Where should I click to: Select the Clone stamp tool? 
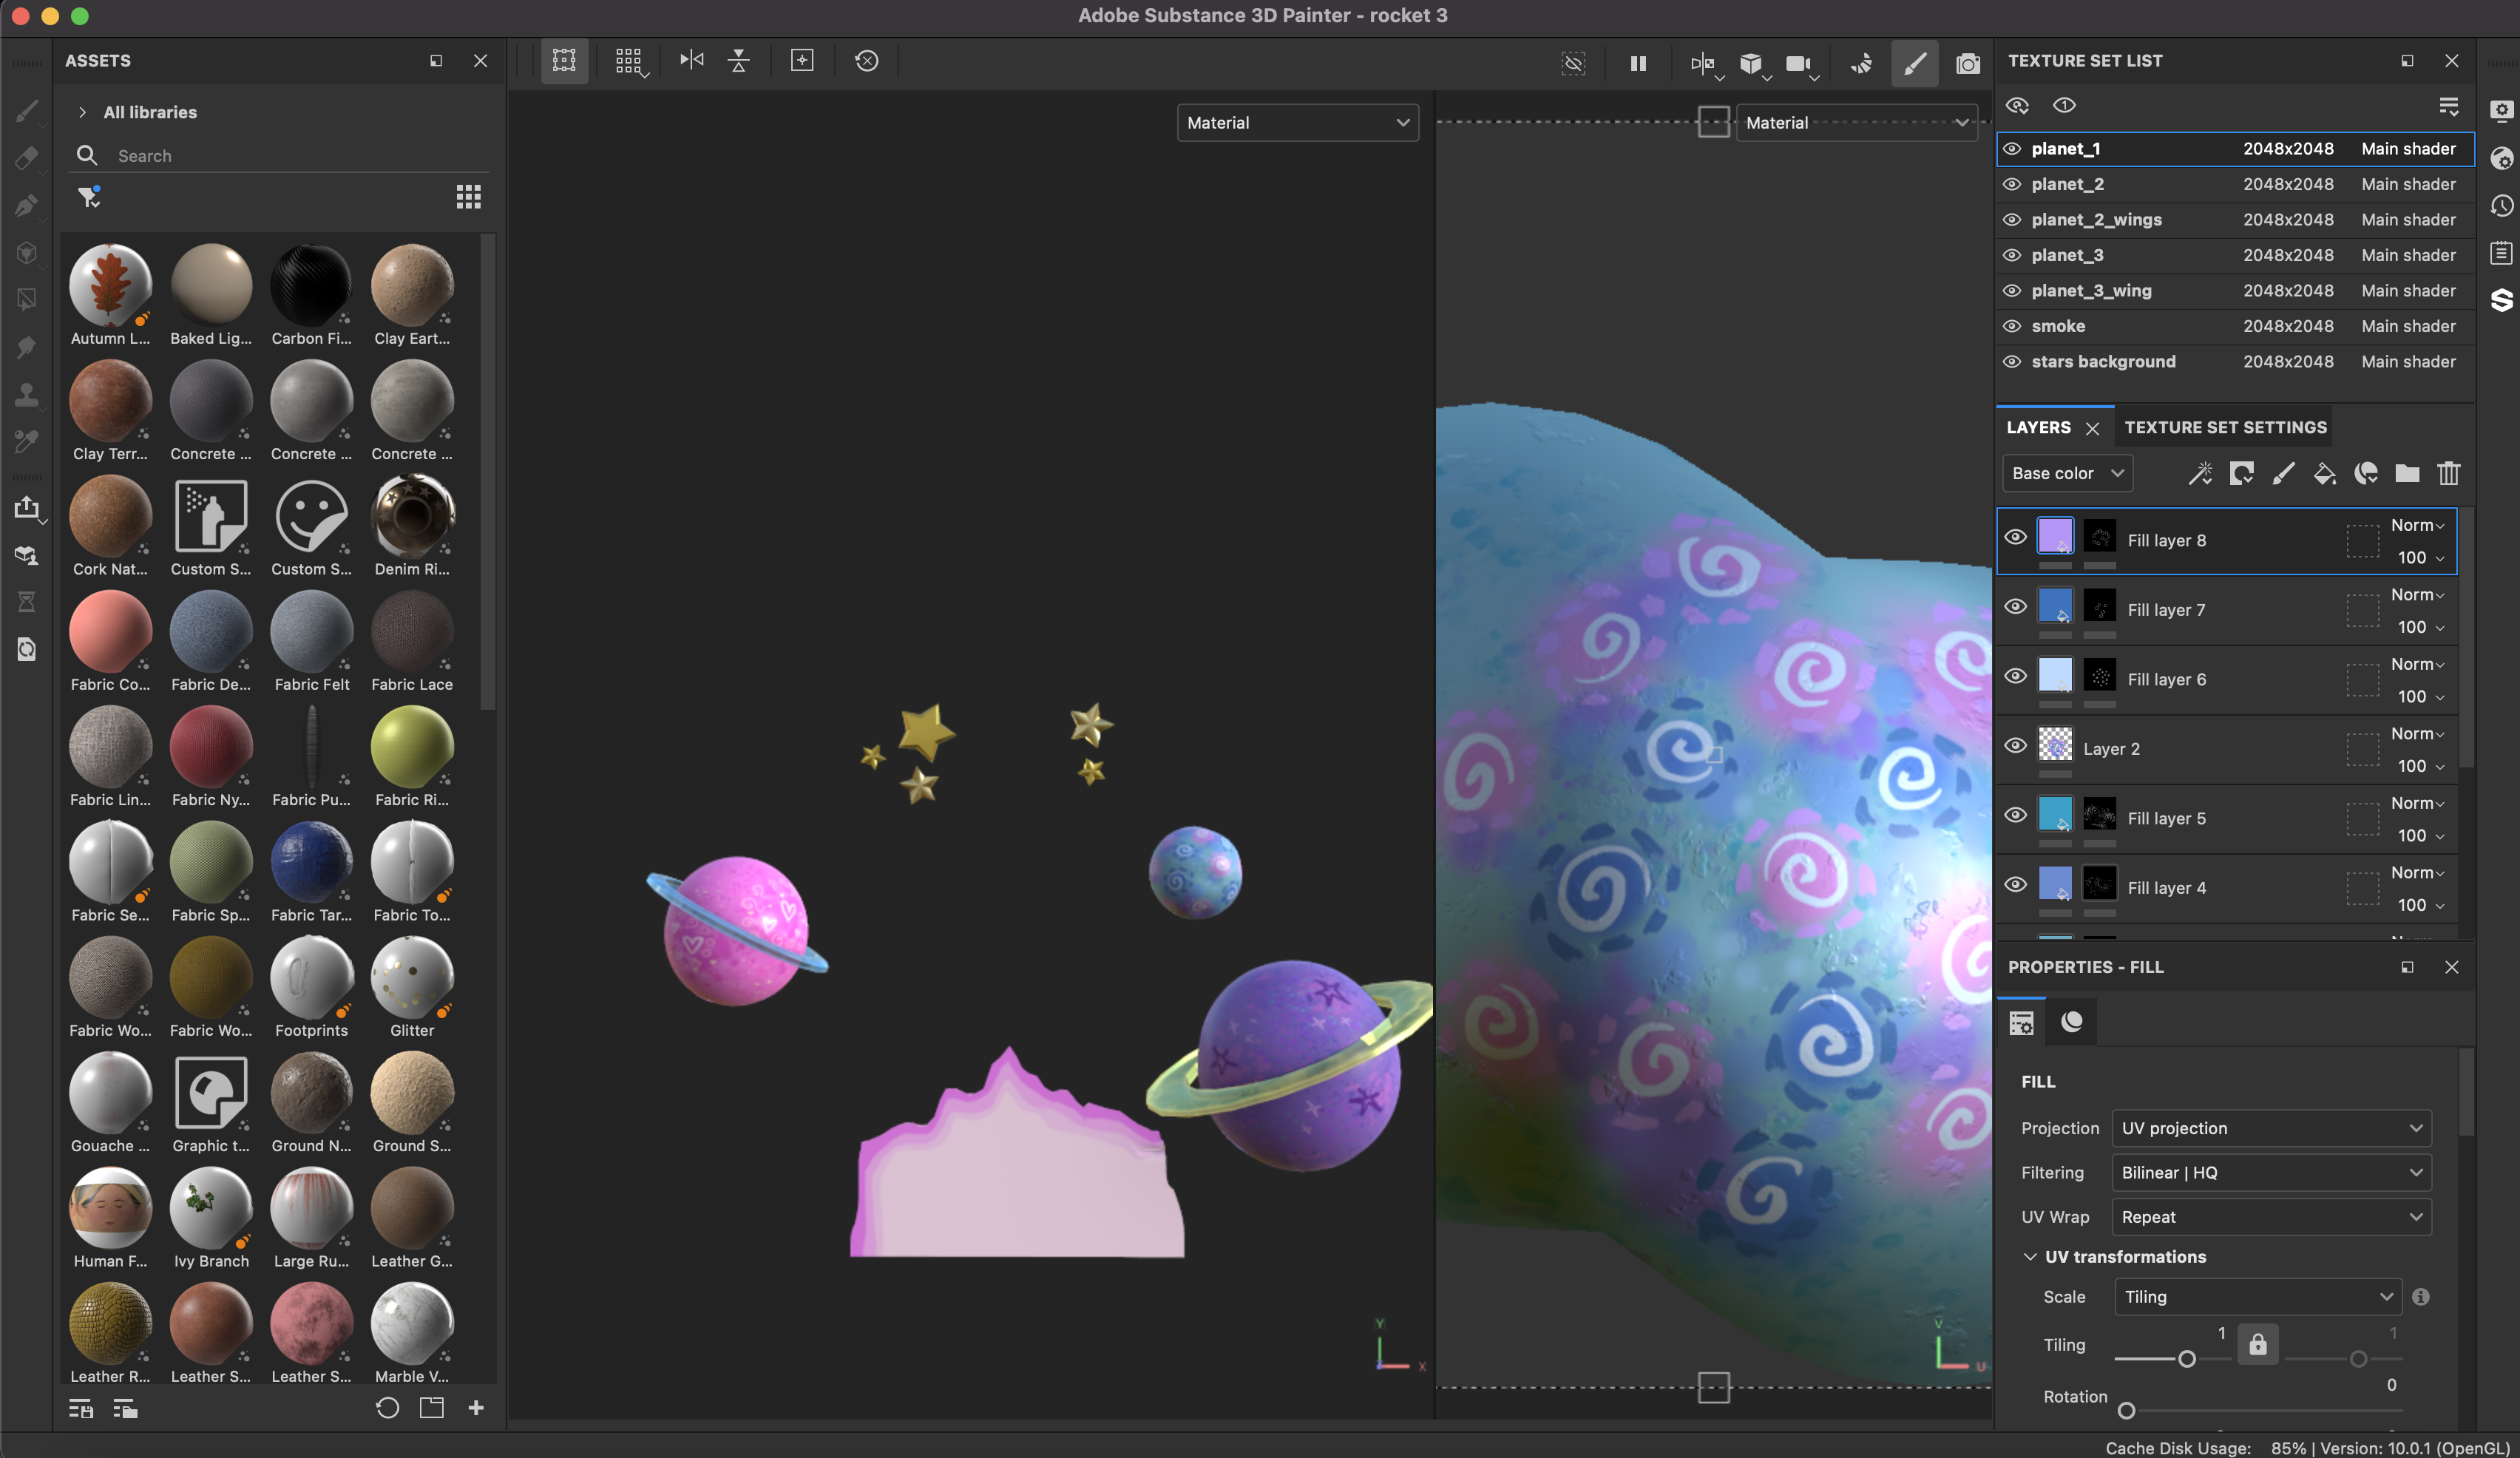click(x=27, y=394)
